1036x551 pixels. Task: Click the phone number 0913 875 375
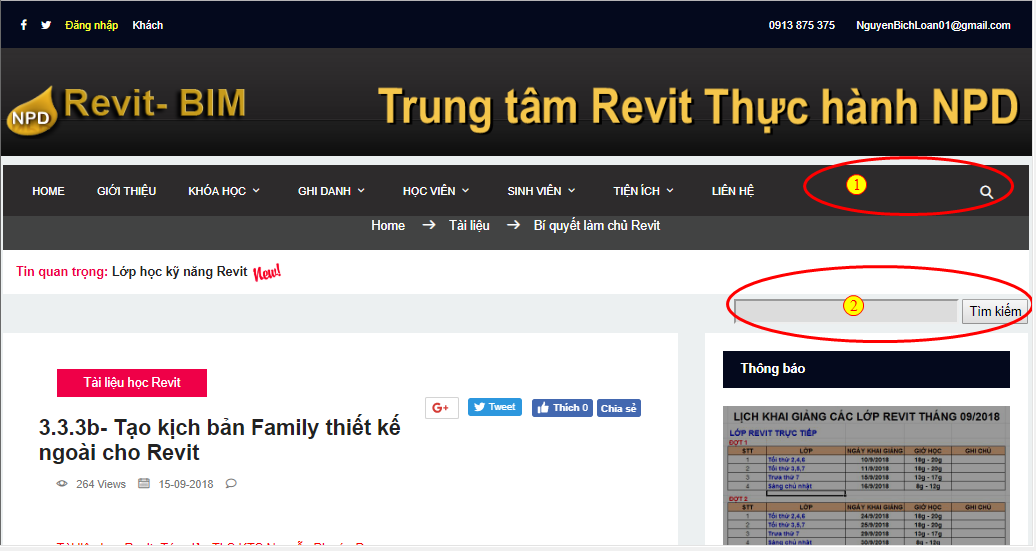point(801,25)
